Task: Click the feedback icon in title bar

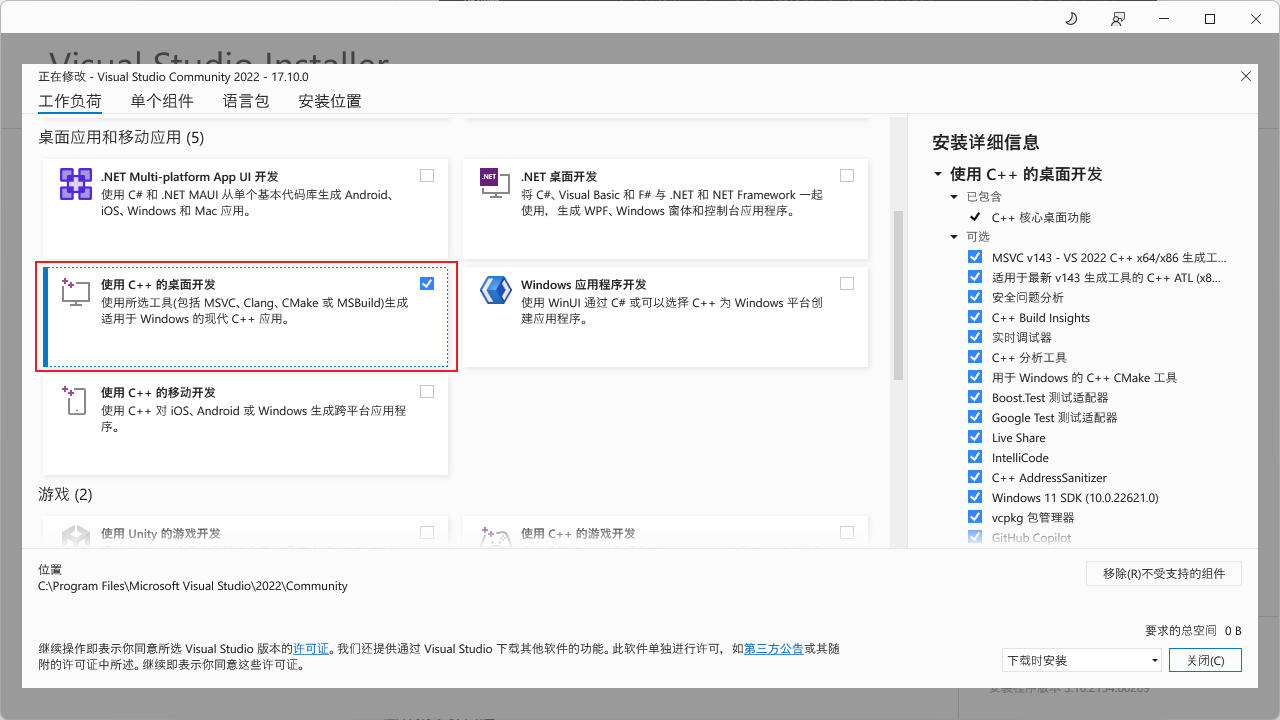Action: pyautogui.click(x=1117, y=19)
